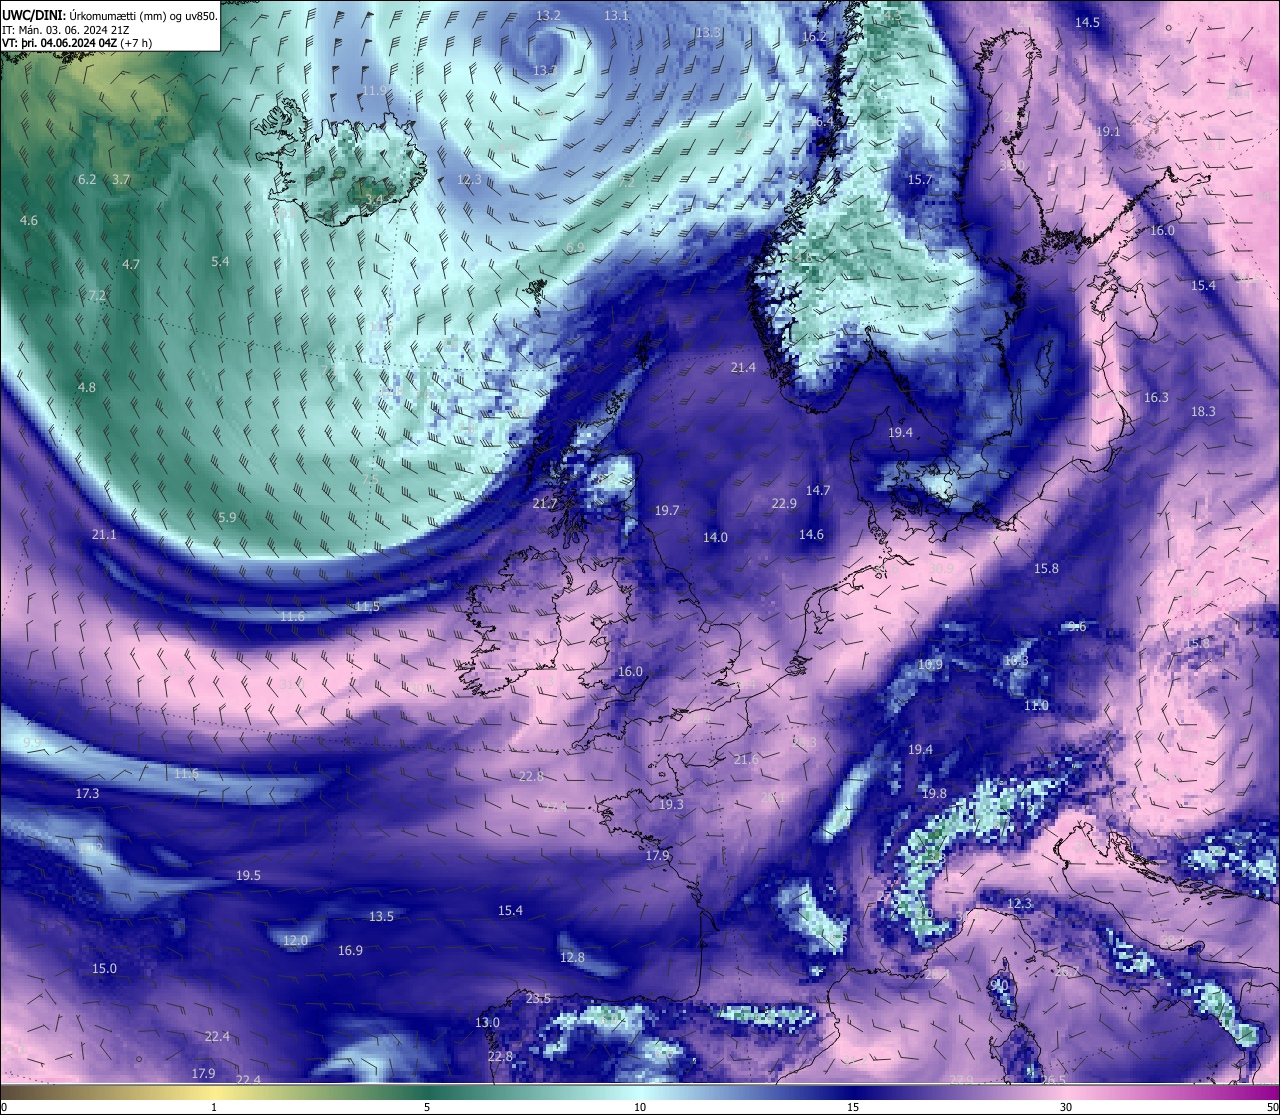Click the 6.2 value label
This screenshot has width=1280, height=1115.
coord(87,179)
